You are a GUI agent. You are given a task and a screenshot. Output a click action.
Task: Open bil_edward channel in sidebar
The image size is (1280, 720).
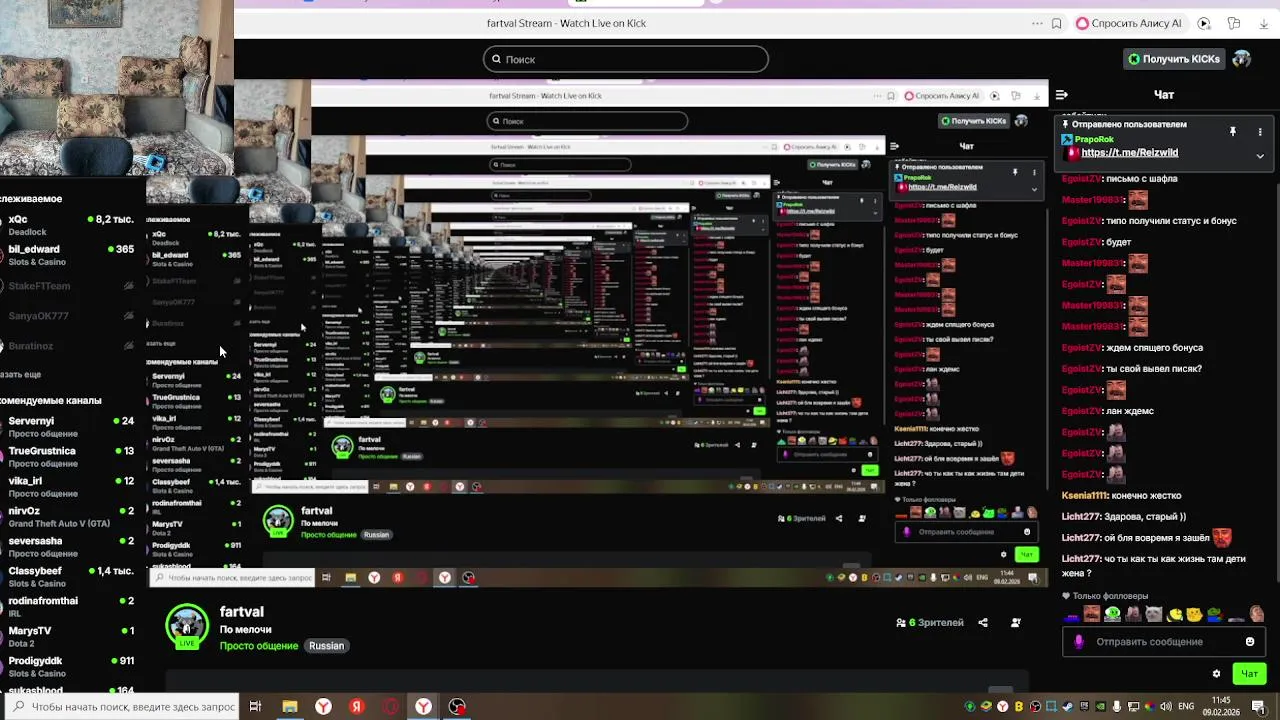tap(68, 255)
